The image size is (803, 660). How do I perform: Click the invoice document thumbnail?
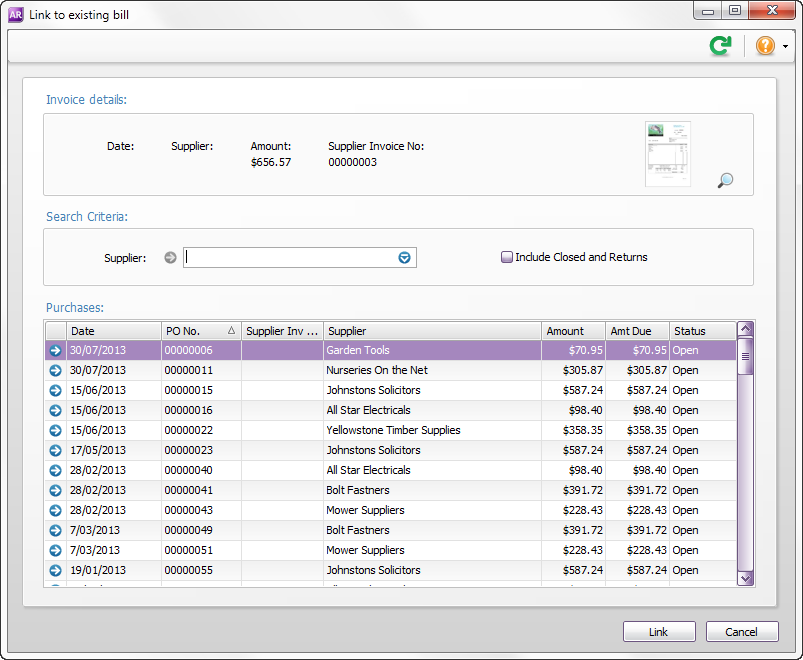[x=668, y=153]
